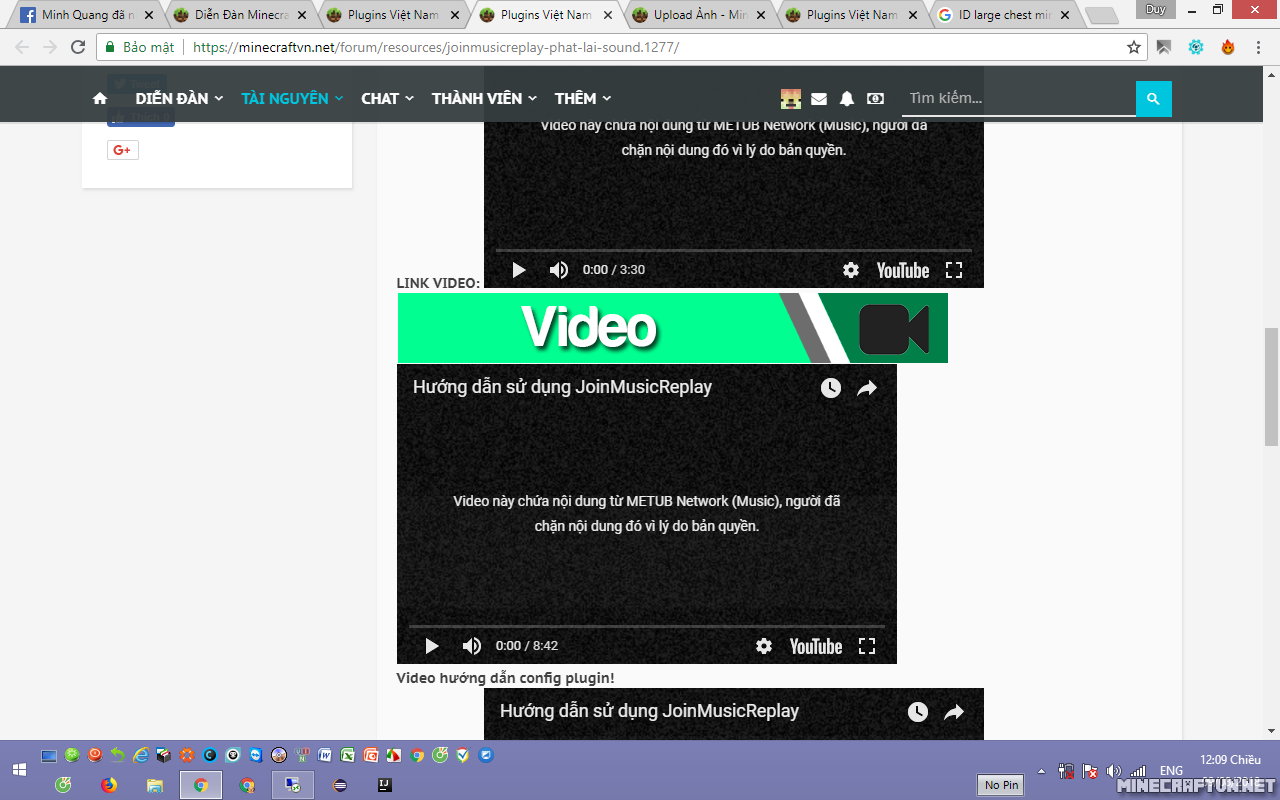The image size is (1280, 800).
Task: Close the Upload Ảnh tab
Action: click(761, 16)
